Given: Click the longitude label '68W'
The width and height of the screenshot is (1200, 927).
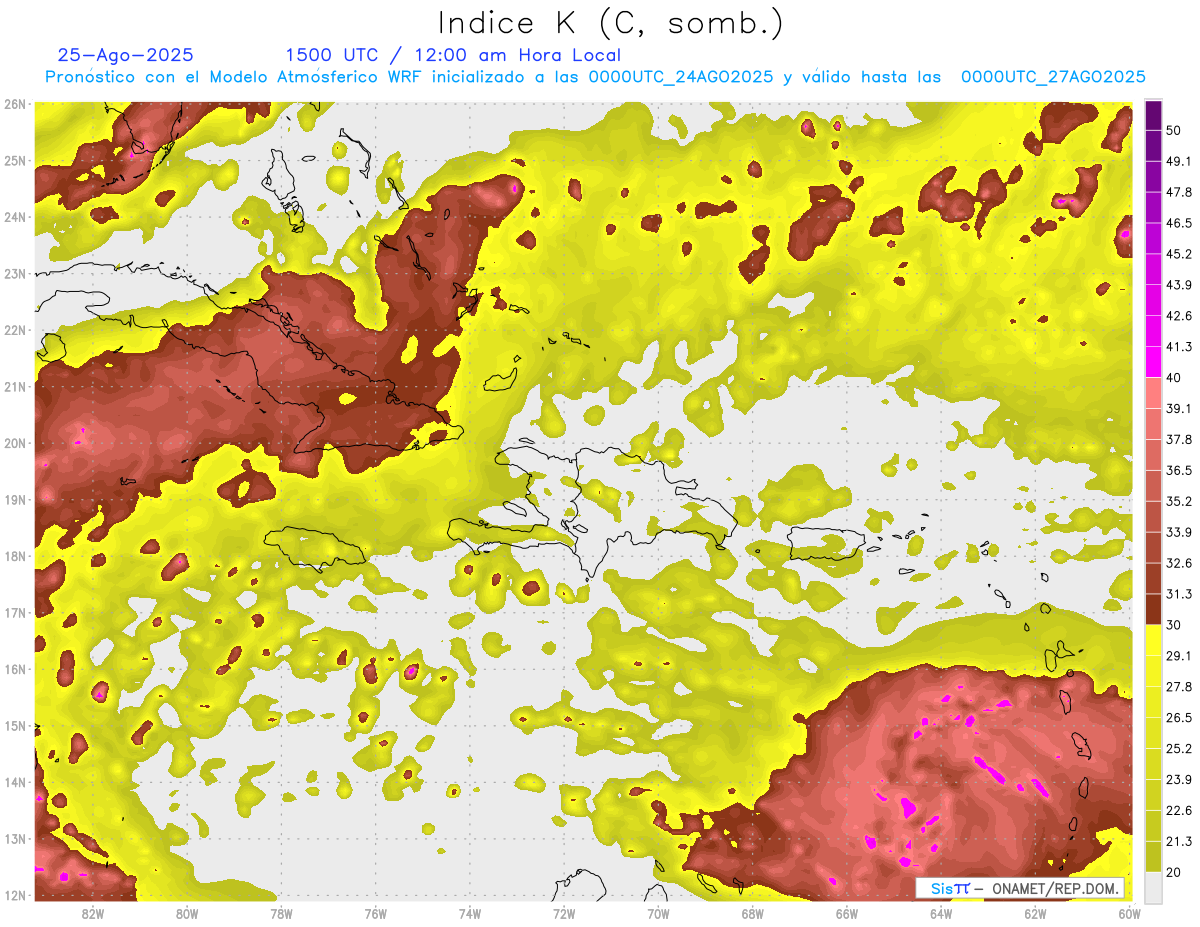Looking at the screenshot, I should [x=752, y=913].
